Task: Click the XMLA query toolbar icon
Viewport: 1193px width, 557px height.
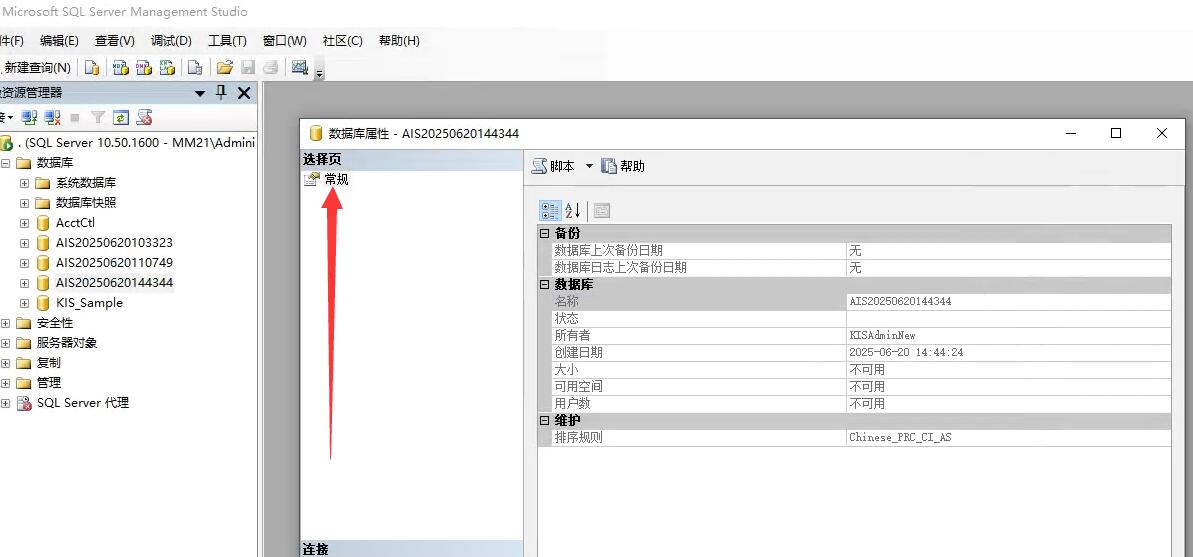Action: pyautogui.click(x=167, y=68)
